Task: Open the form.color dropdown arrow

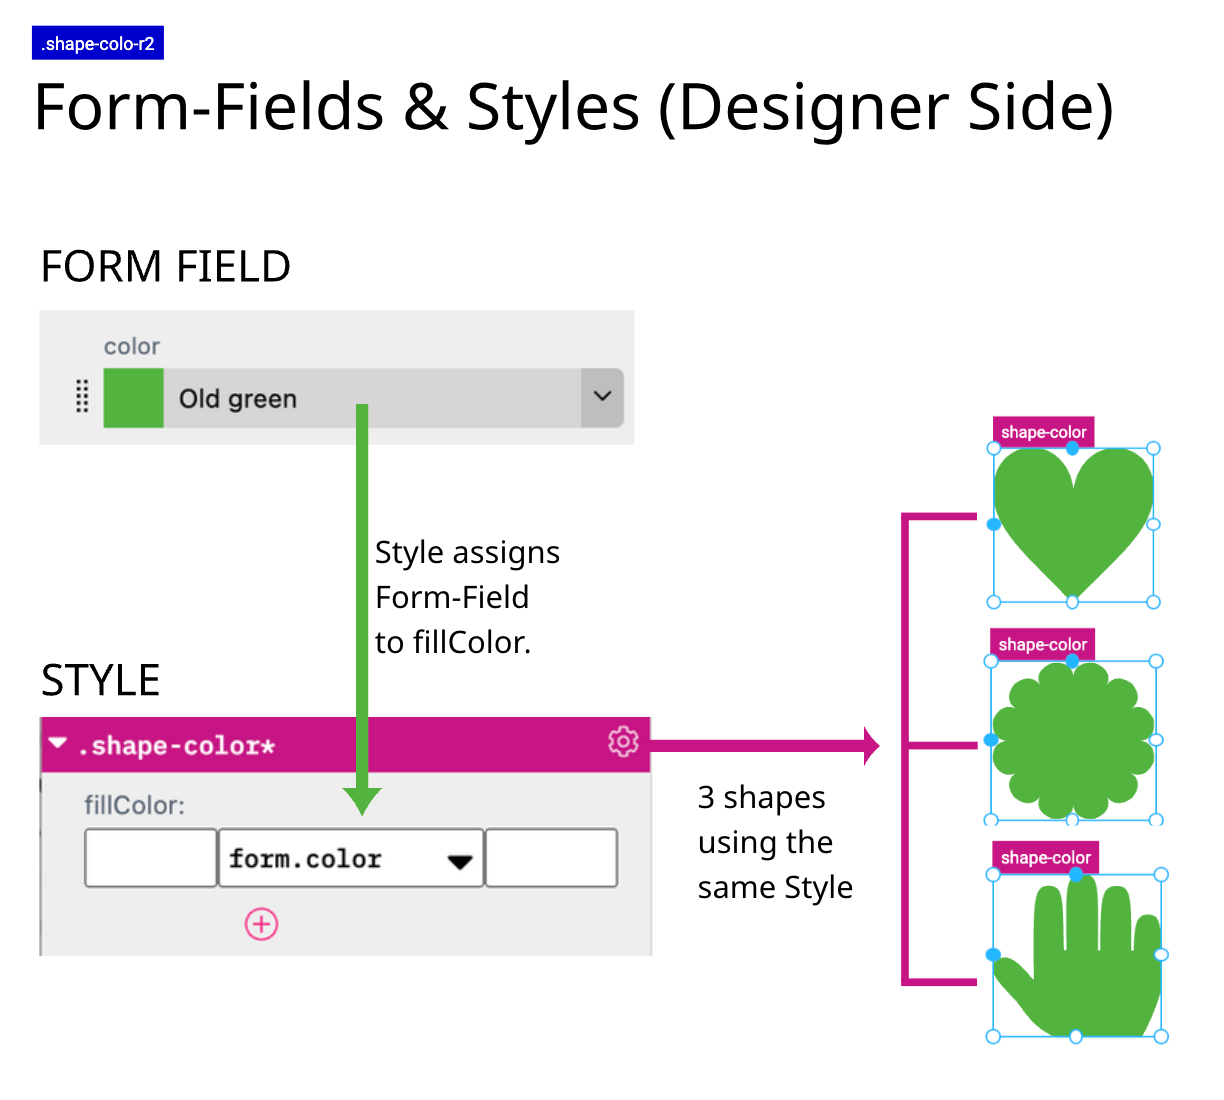Action: [460, 861]
